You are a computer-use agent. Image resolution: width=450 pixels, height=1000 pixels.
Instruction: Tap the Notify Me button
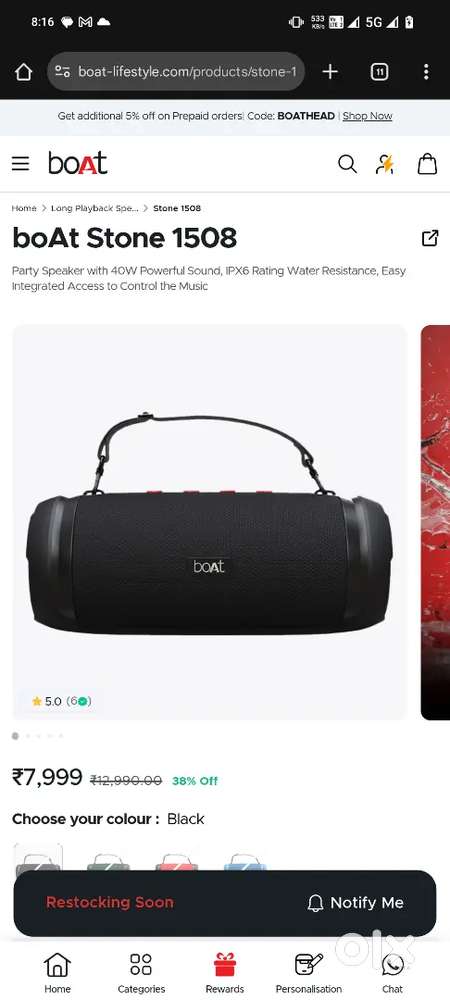(x=355, y=902)
